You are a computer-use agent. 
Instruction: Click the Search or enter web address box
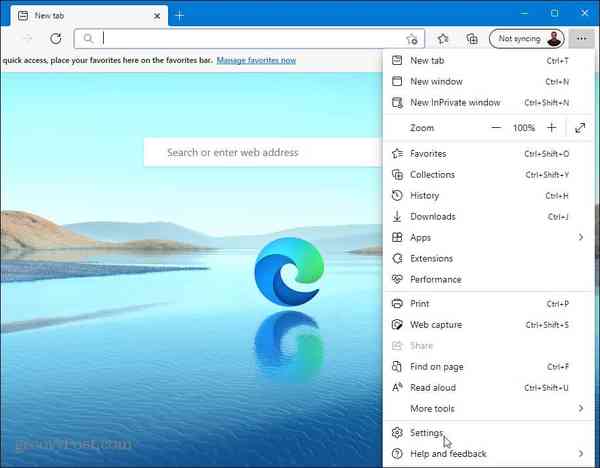[260, 153]
